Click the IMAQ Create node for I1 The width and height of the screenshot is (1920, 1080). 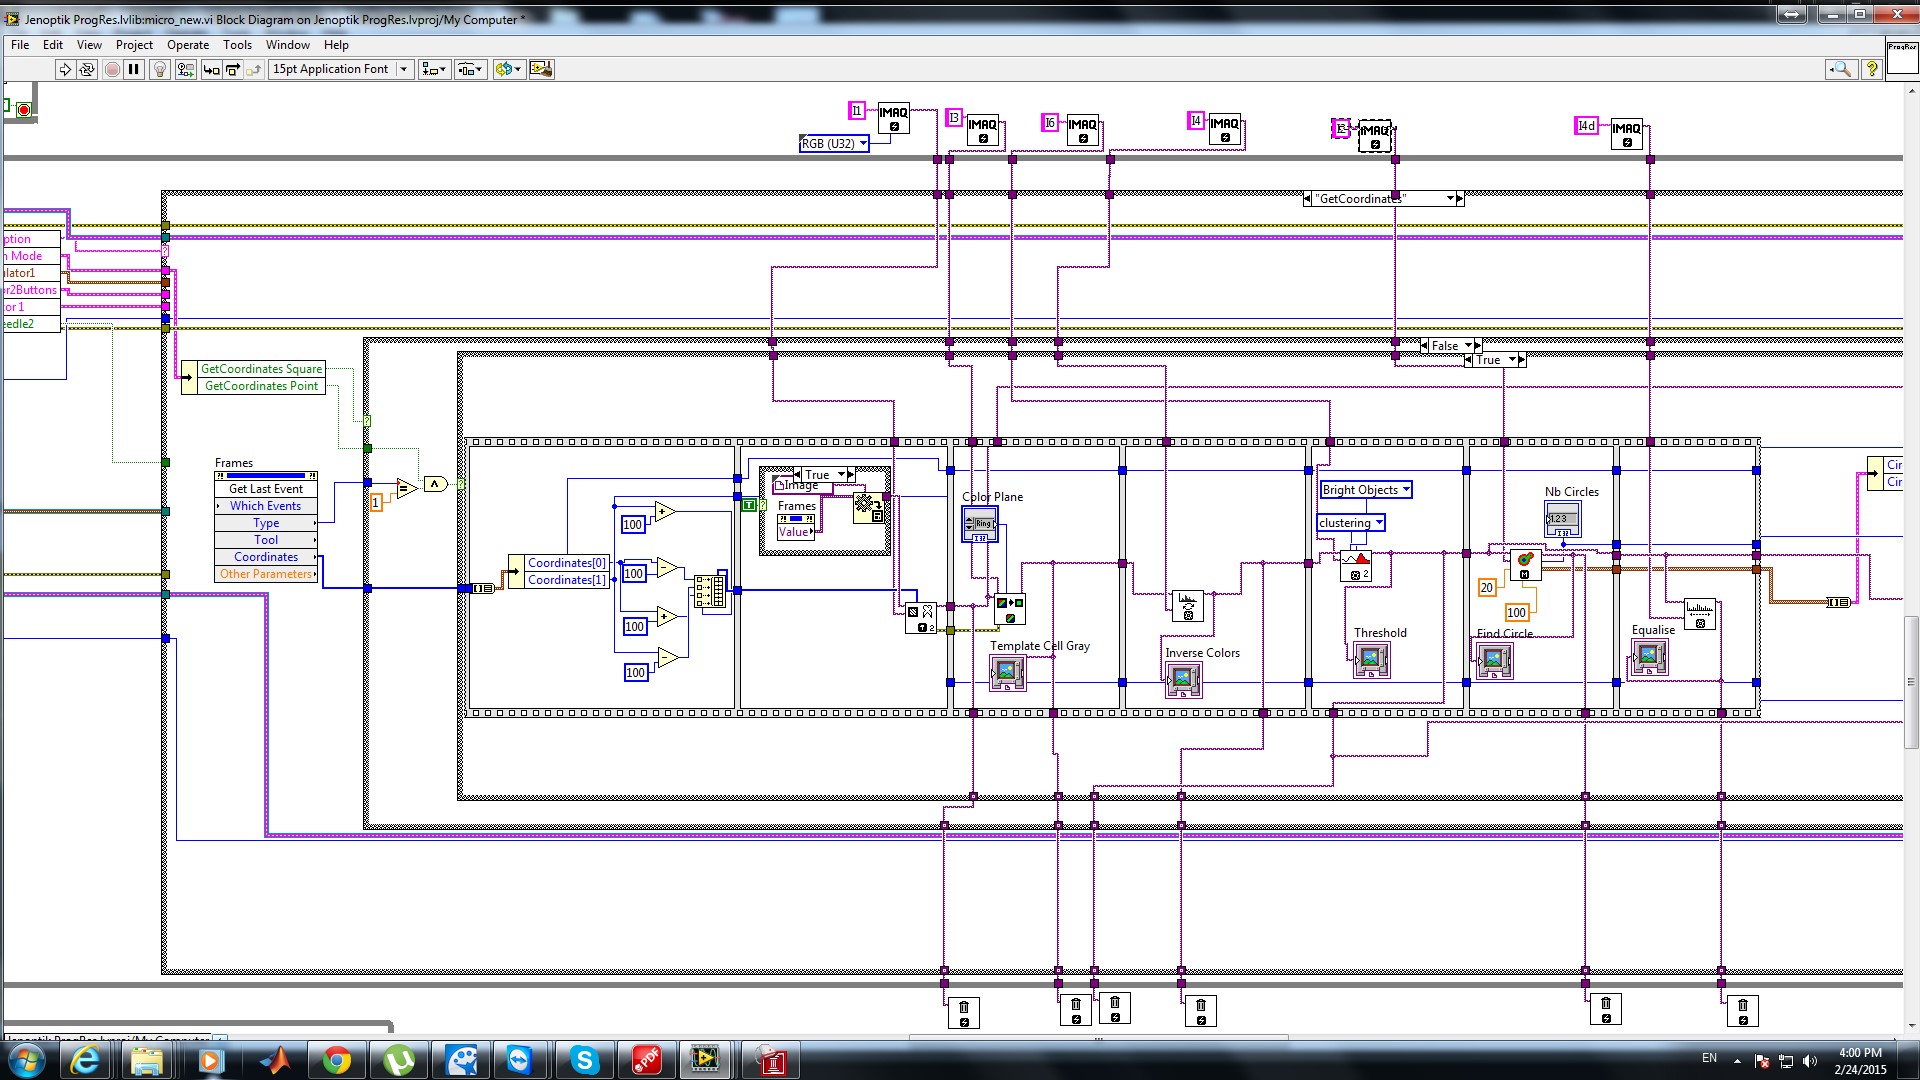click(x=893, y=119)
